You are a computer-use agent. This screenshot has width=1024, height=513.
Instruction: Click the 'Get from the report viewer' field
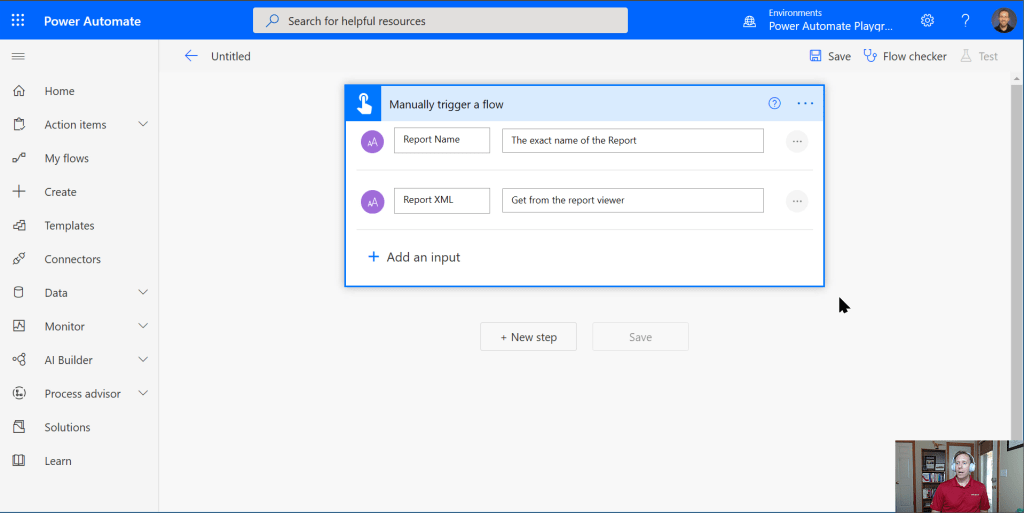coord(632,200)
